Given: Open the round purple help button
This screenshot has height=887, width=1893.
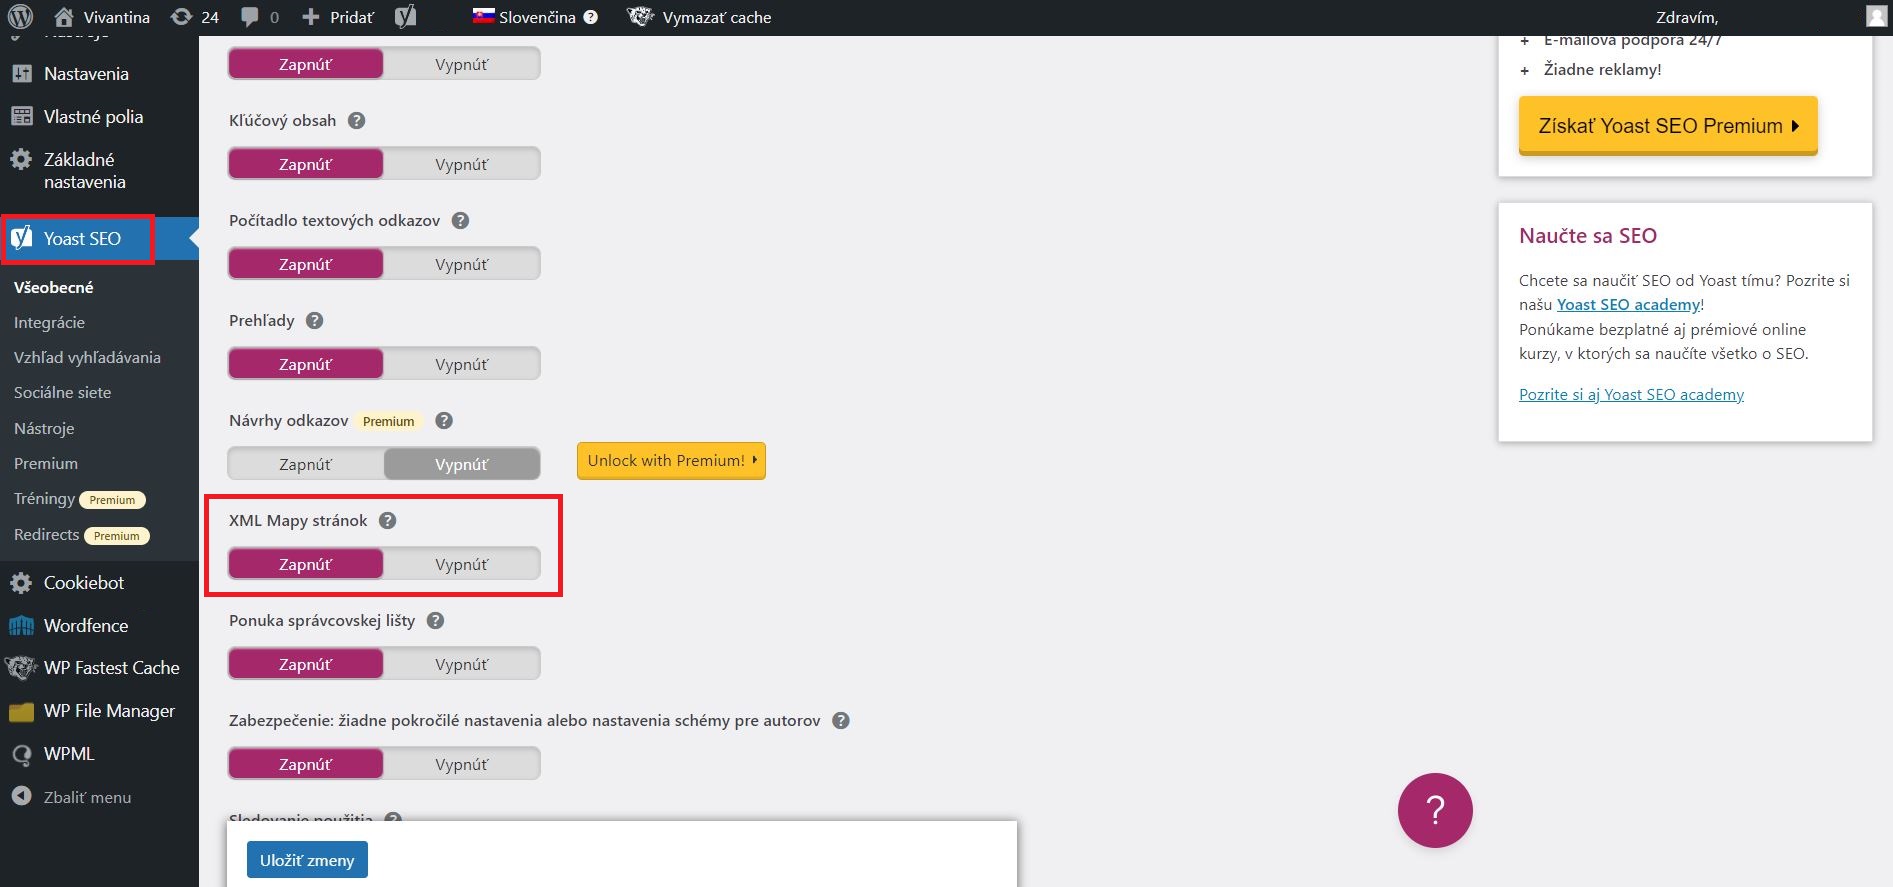Looking at the screenshot, I should [x=1435, y=810].
